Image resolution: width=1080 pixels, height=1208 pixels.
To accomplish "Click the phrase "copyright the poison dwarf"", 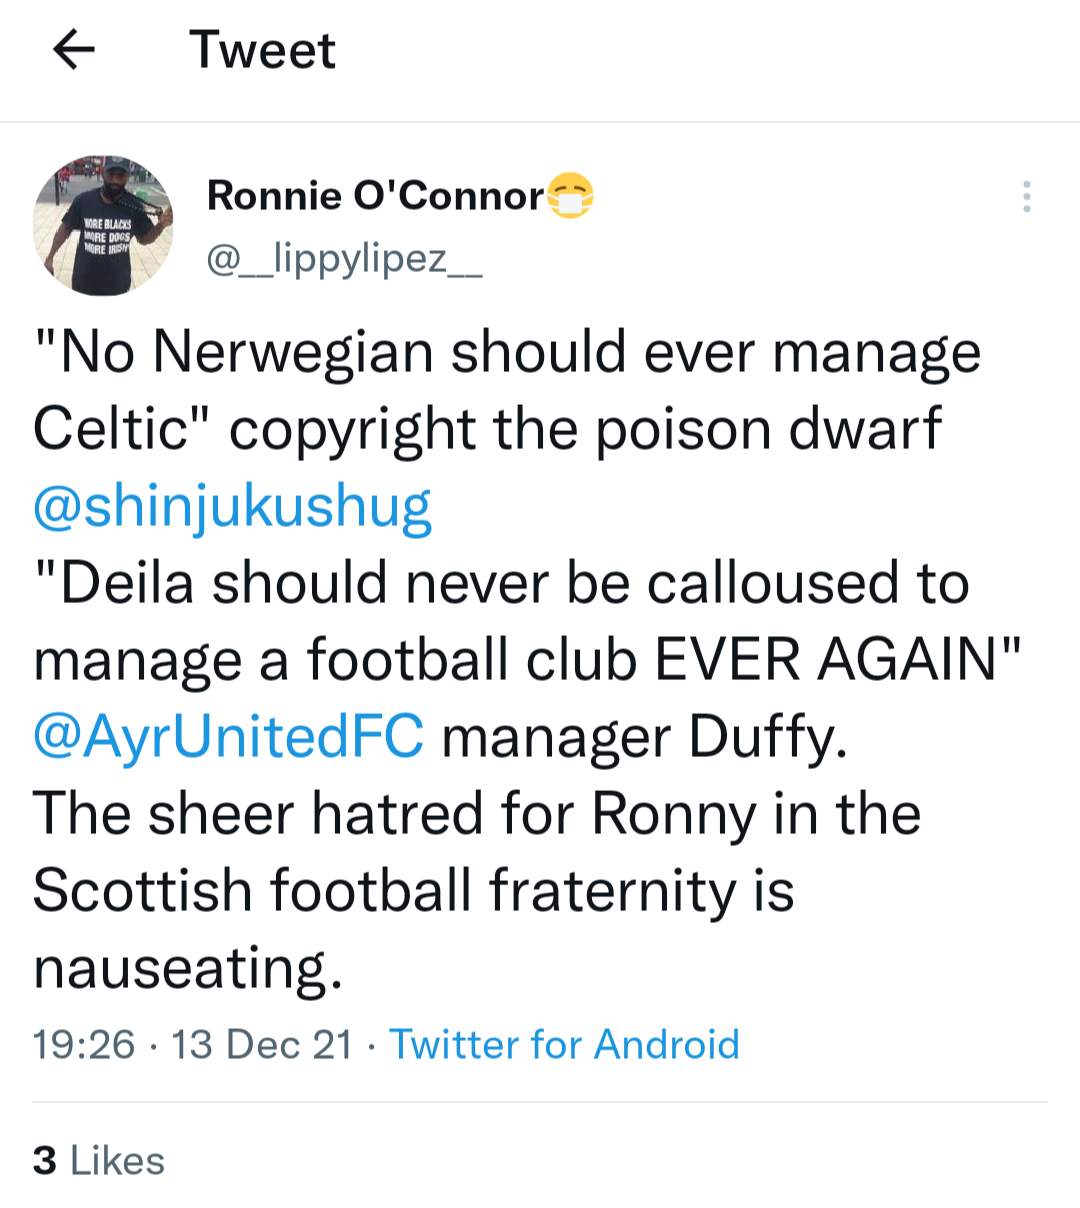I will (x=585, y=430).
